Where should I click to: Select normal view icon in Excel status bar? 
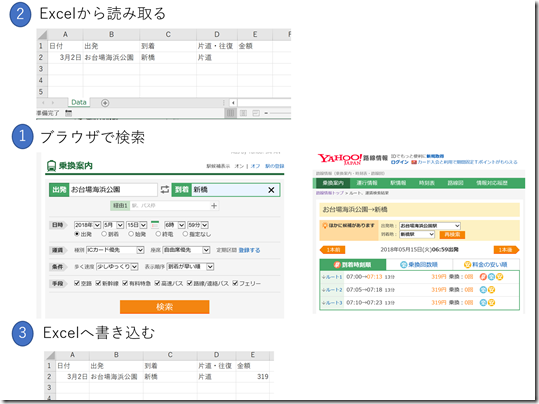[x=231, y=113]
